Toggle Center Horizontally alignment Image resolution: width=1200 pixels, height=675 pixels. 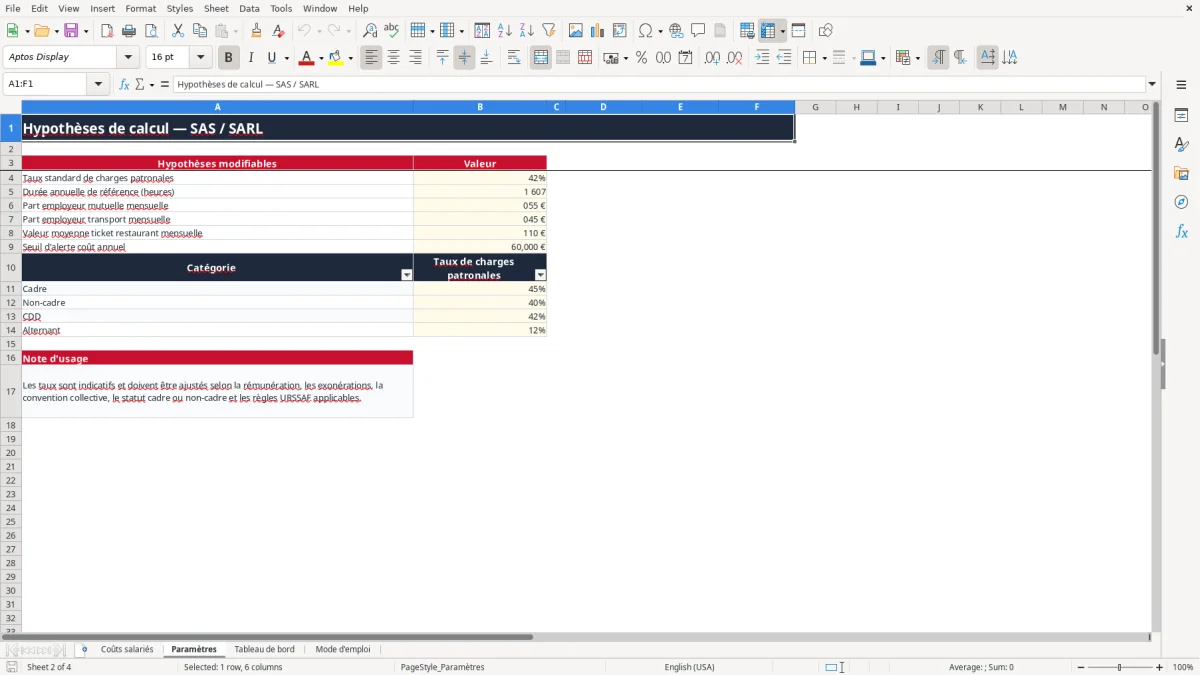393,58
